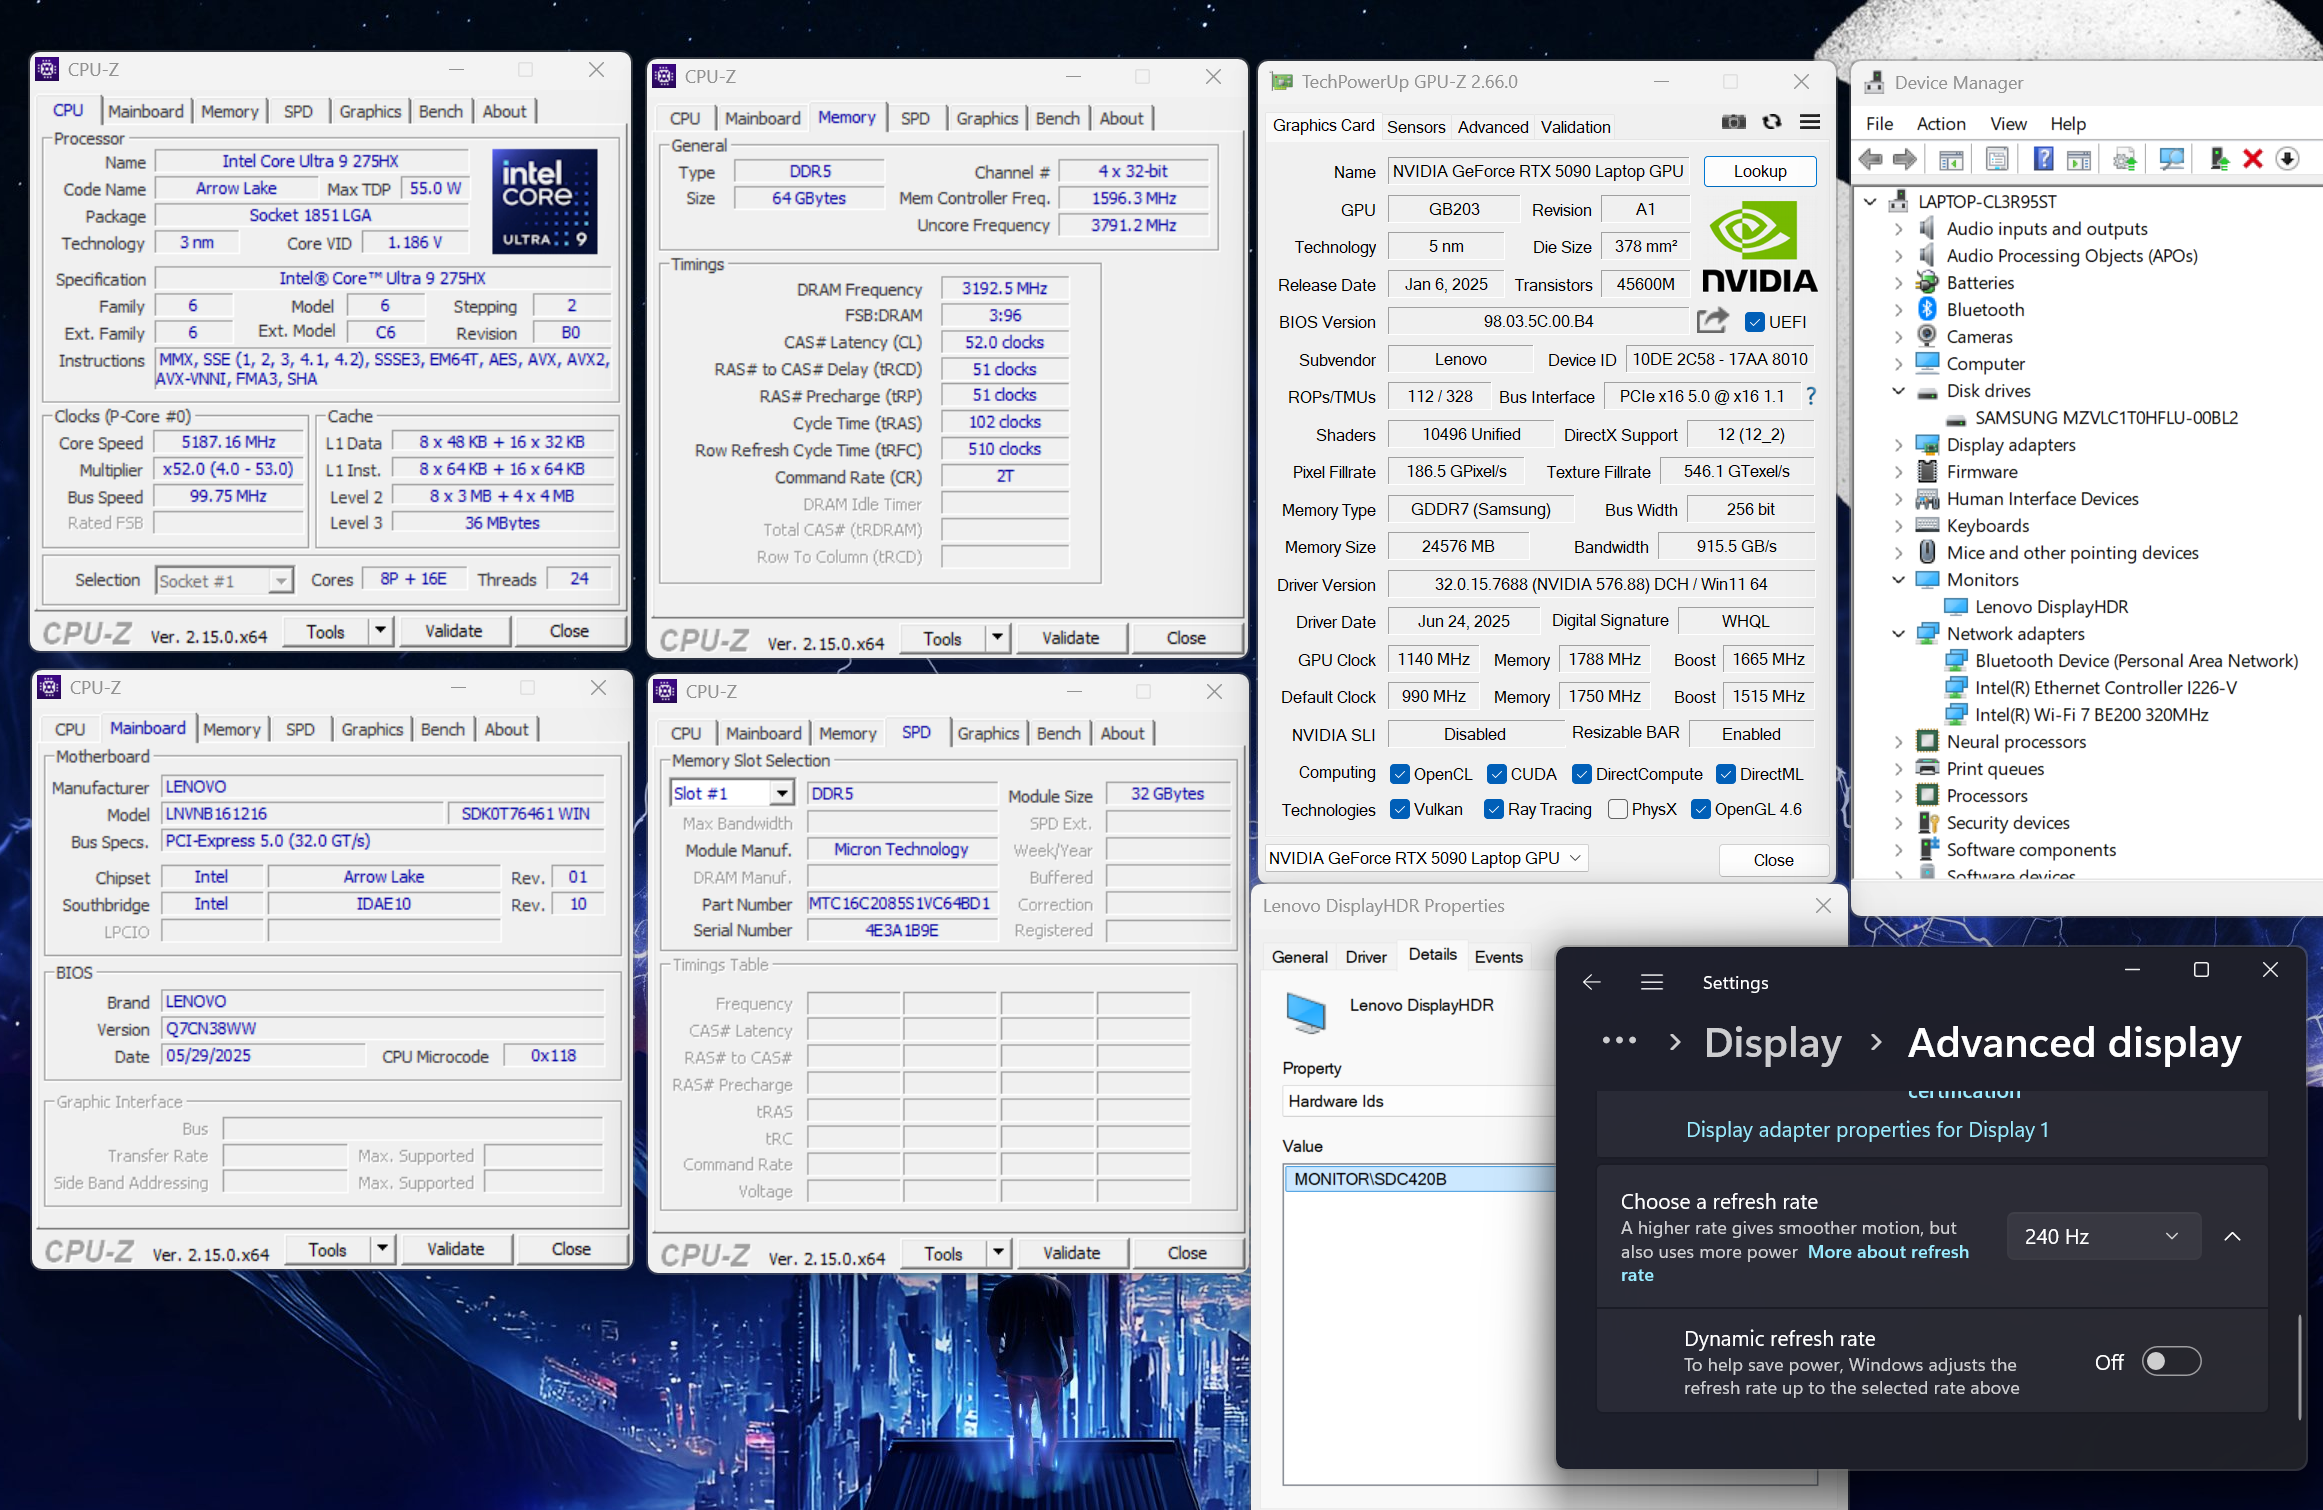Click the GPU-Z refresh arrows icon
Screen dimensions: 2323x1510
click(1772, 122)
